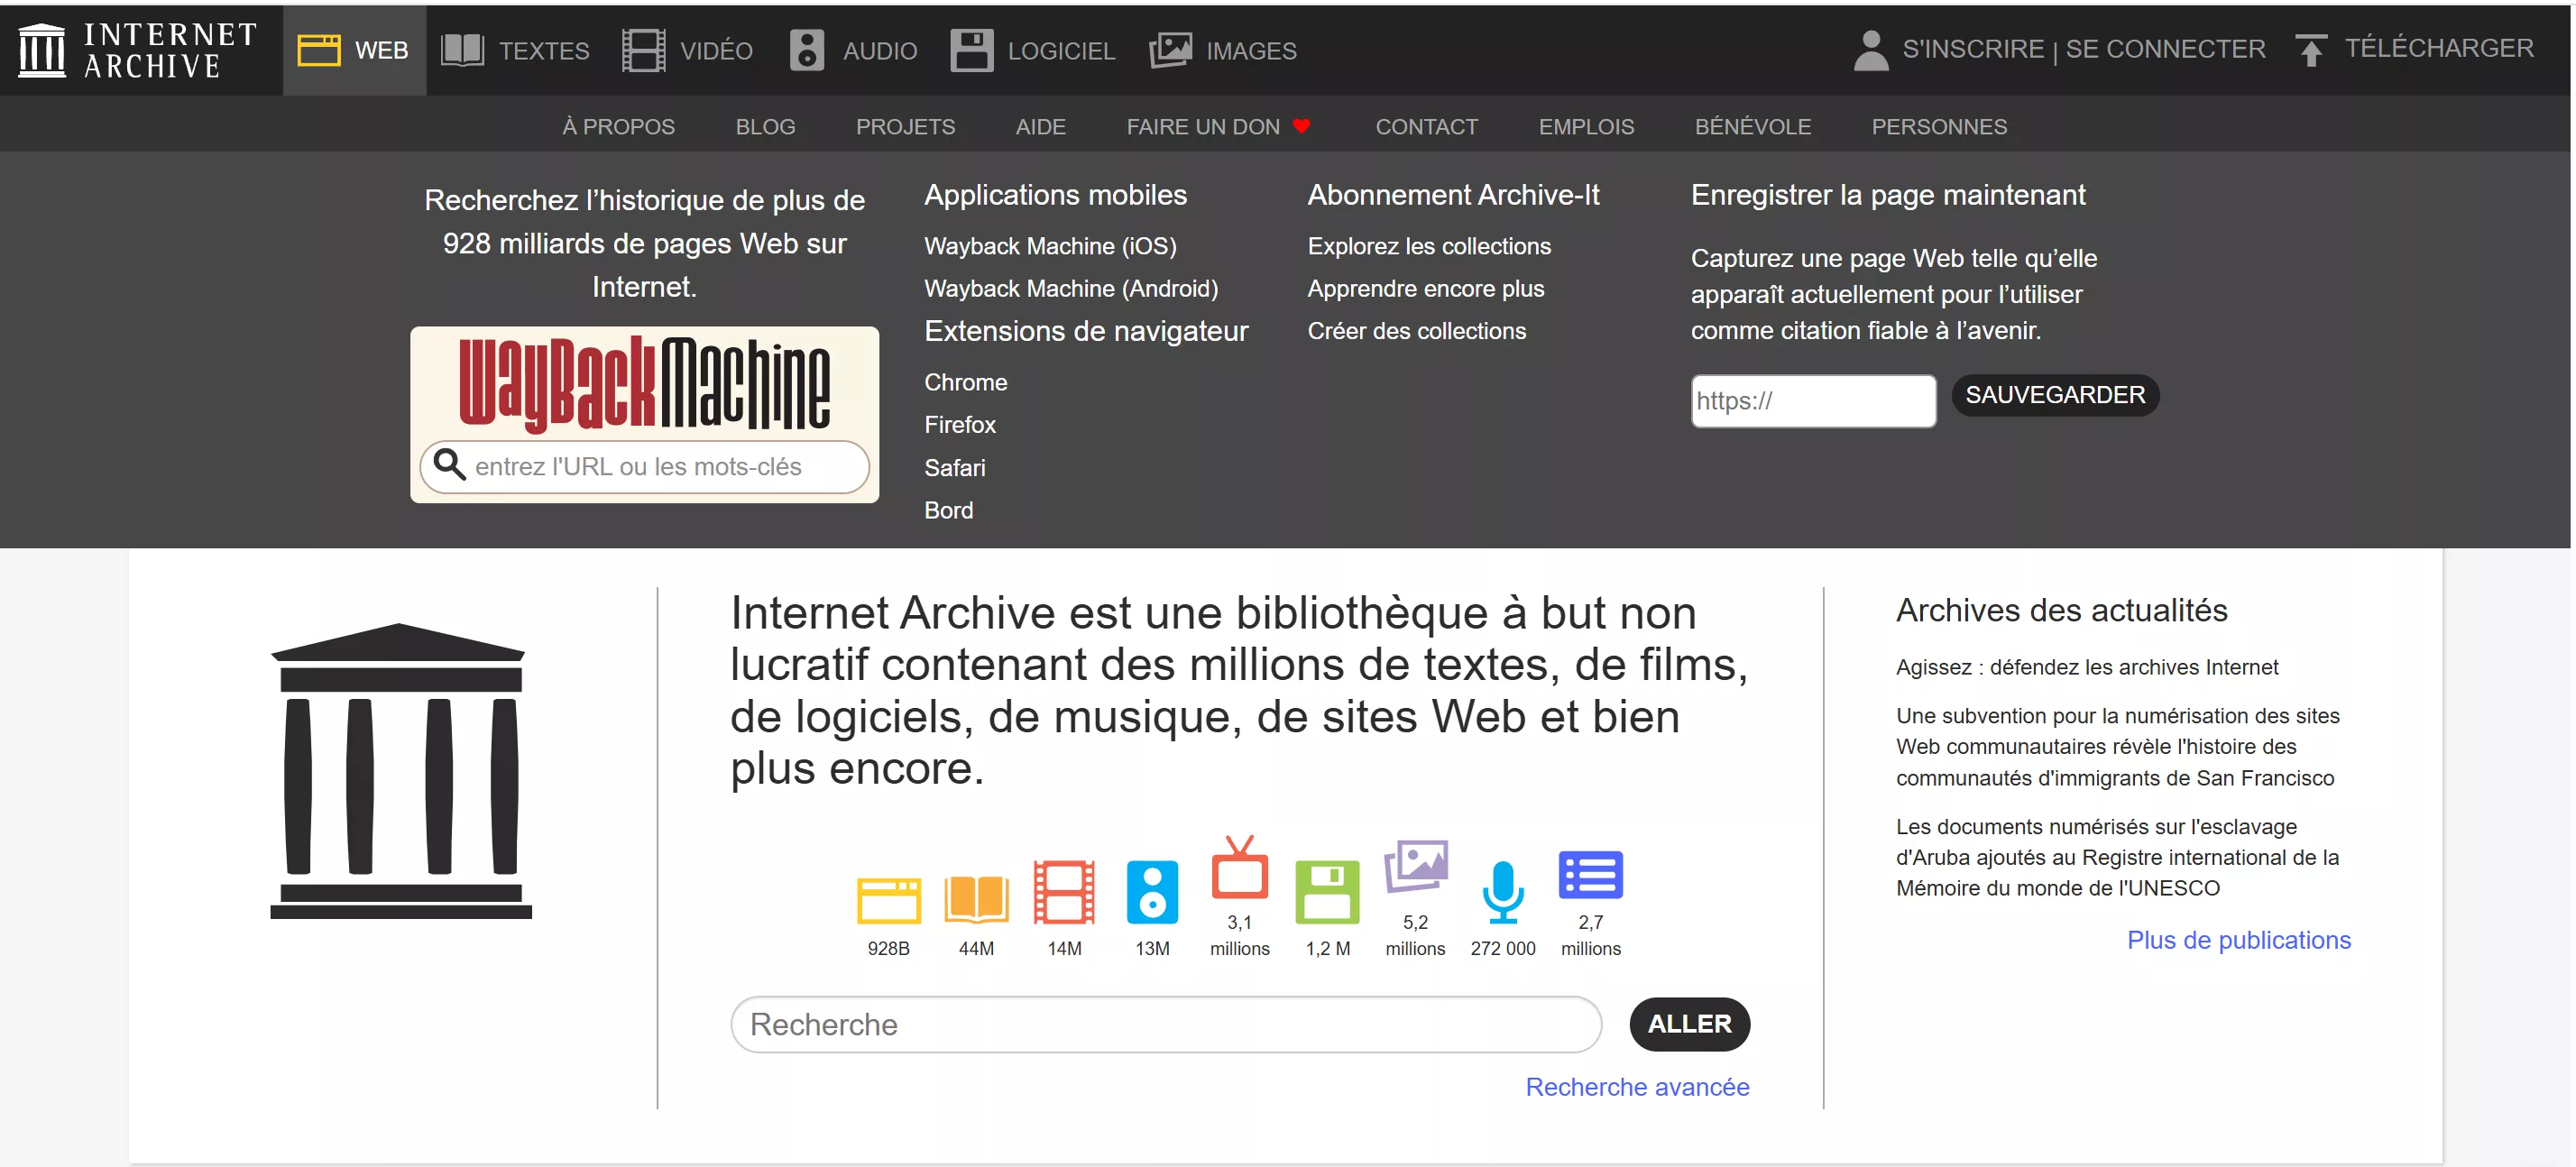Click the TÉLÉCHARGER upload icon
The height and width of the screenshot is (1167, 2576).
point(2311,49)
